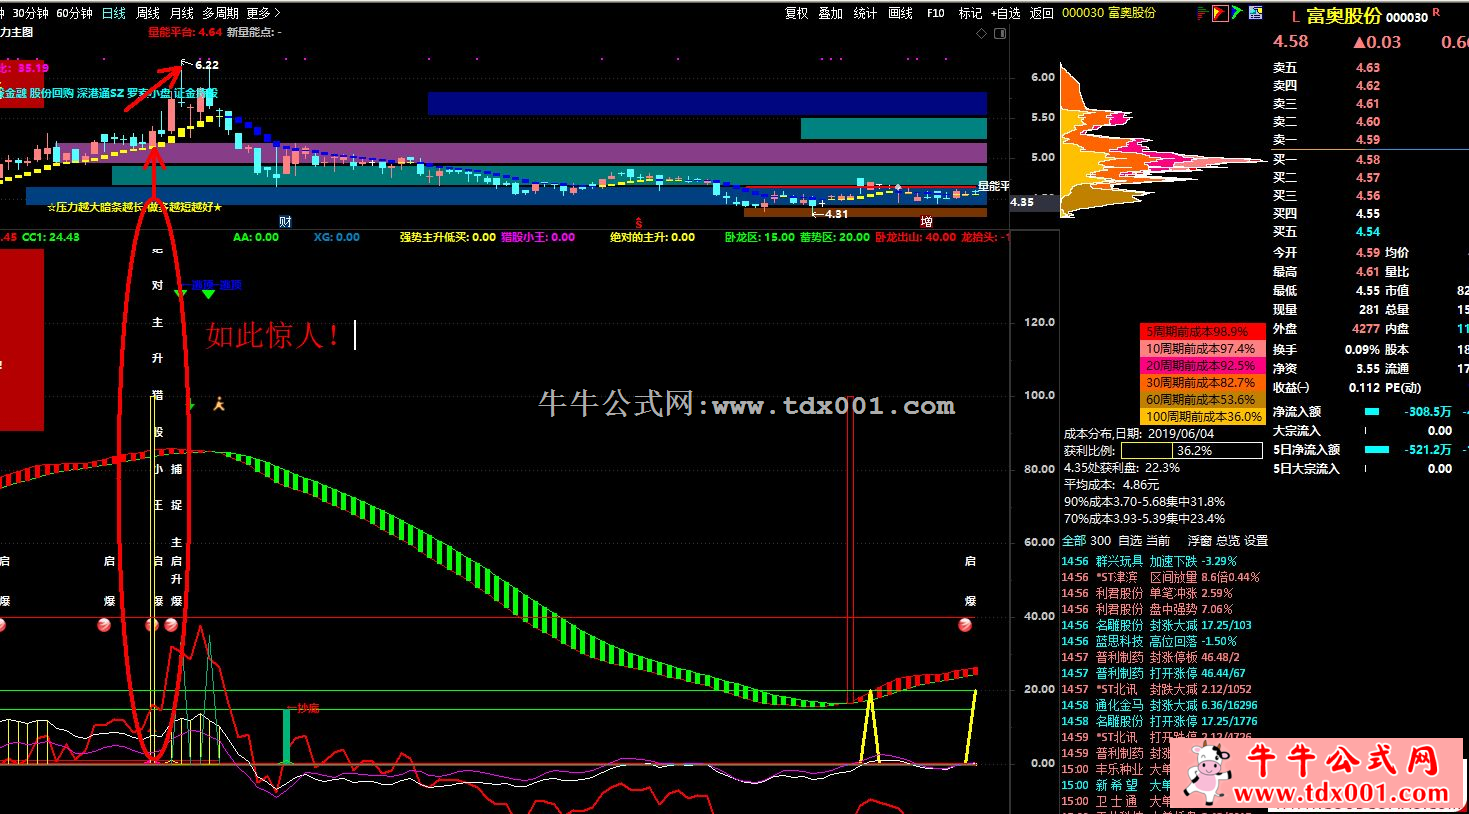This screenshot has height=814, width=1469.
Task: Click the red ball marker at far right
Action: coord(965,625)
